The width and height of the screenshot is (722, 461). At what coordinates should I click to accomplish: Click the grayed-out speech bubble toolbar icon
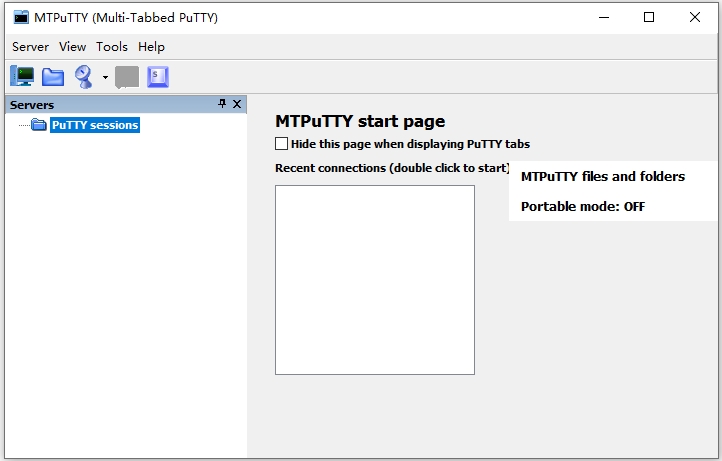point(127,77)
